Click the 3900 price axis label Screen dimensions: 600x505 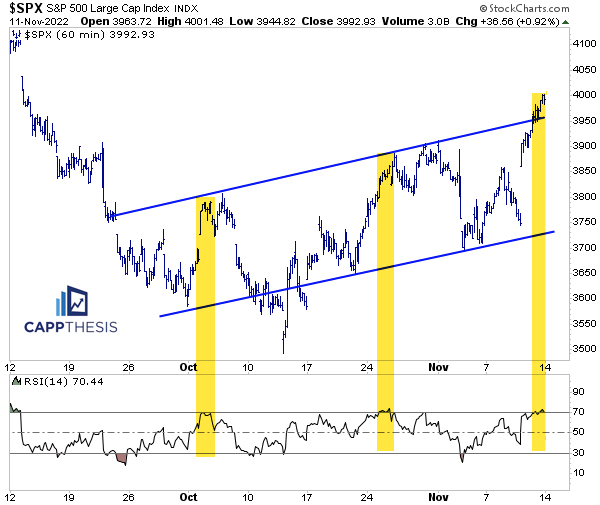pos(584,145)
